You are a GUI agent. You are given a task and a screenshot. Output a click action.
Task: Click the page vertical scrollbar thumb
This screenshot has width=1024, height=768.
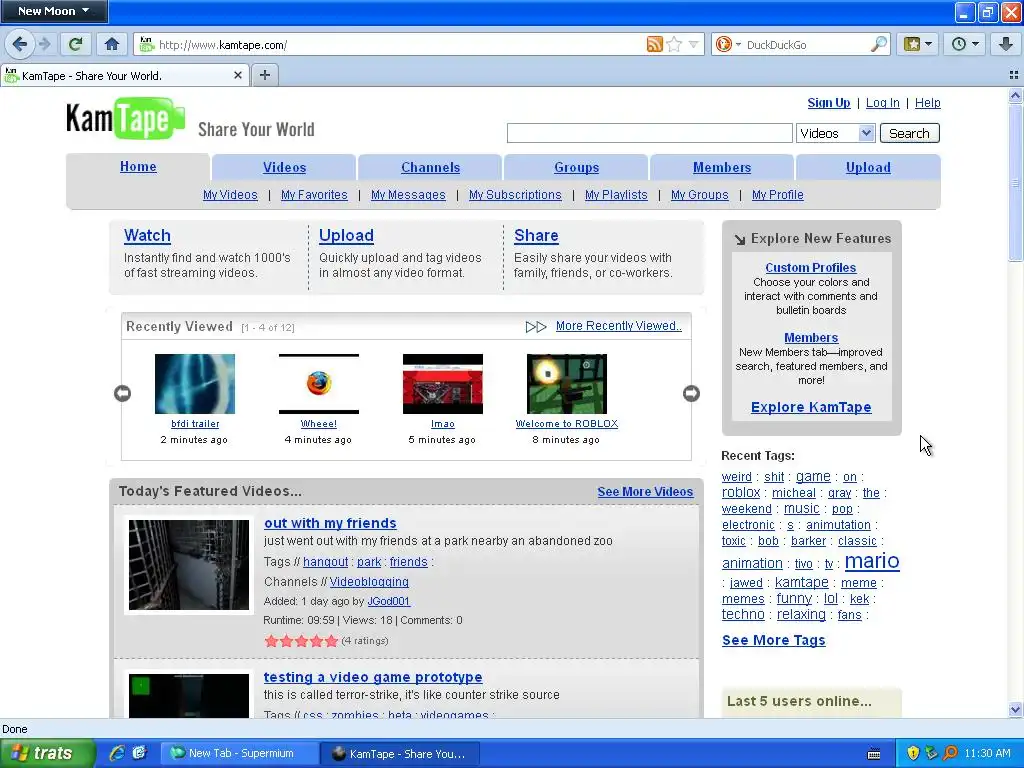click(x=1015, y=183)
